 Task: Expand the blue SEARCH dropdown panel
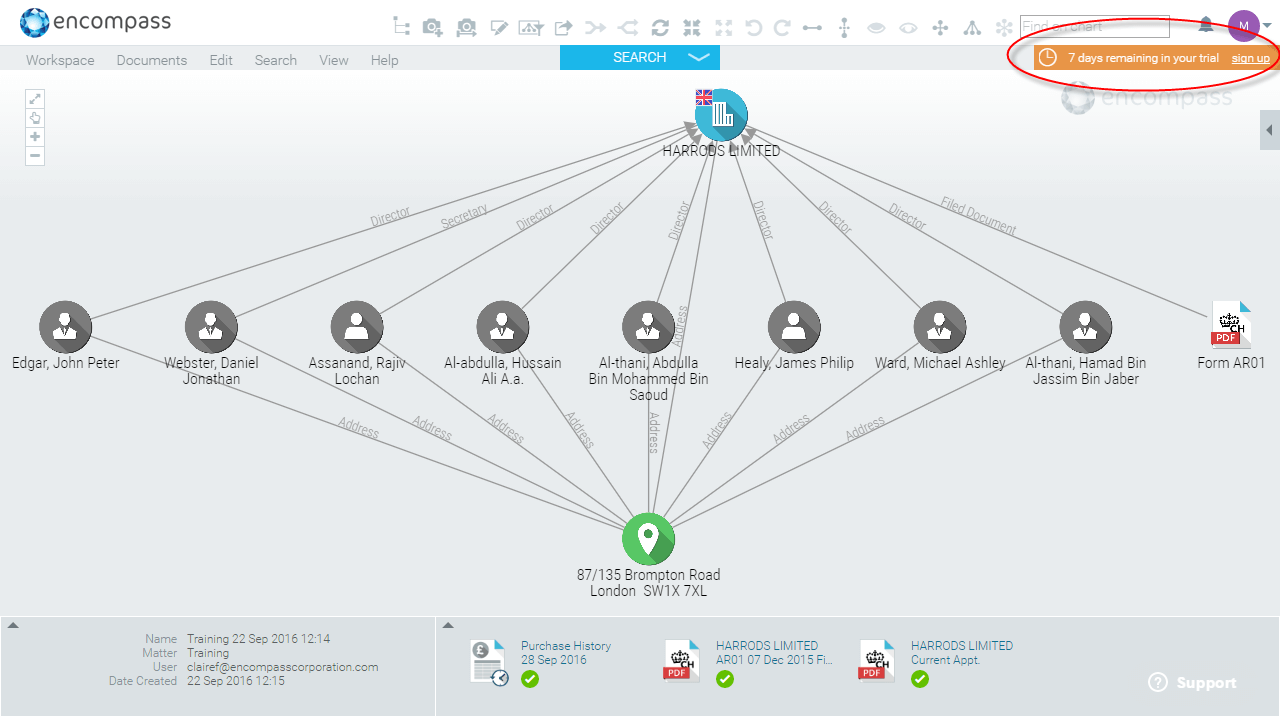pos(640,58)
